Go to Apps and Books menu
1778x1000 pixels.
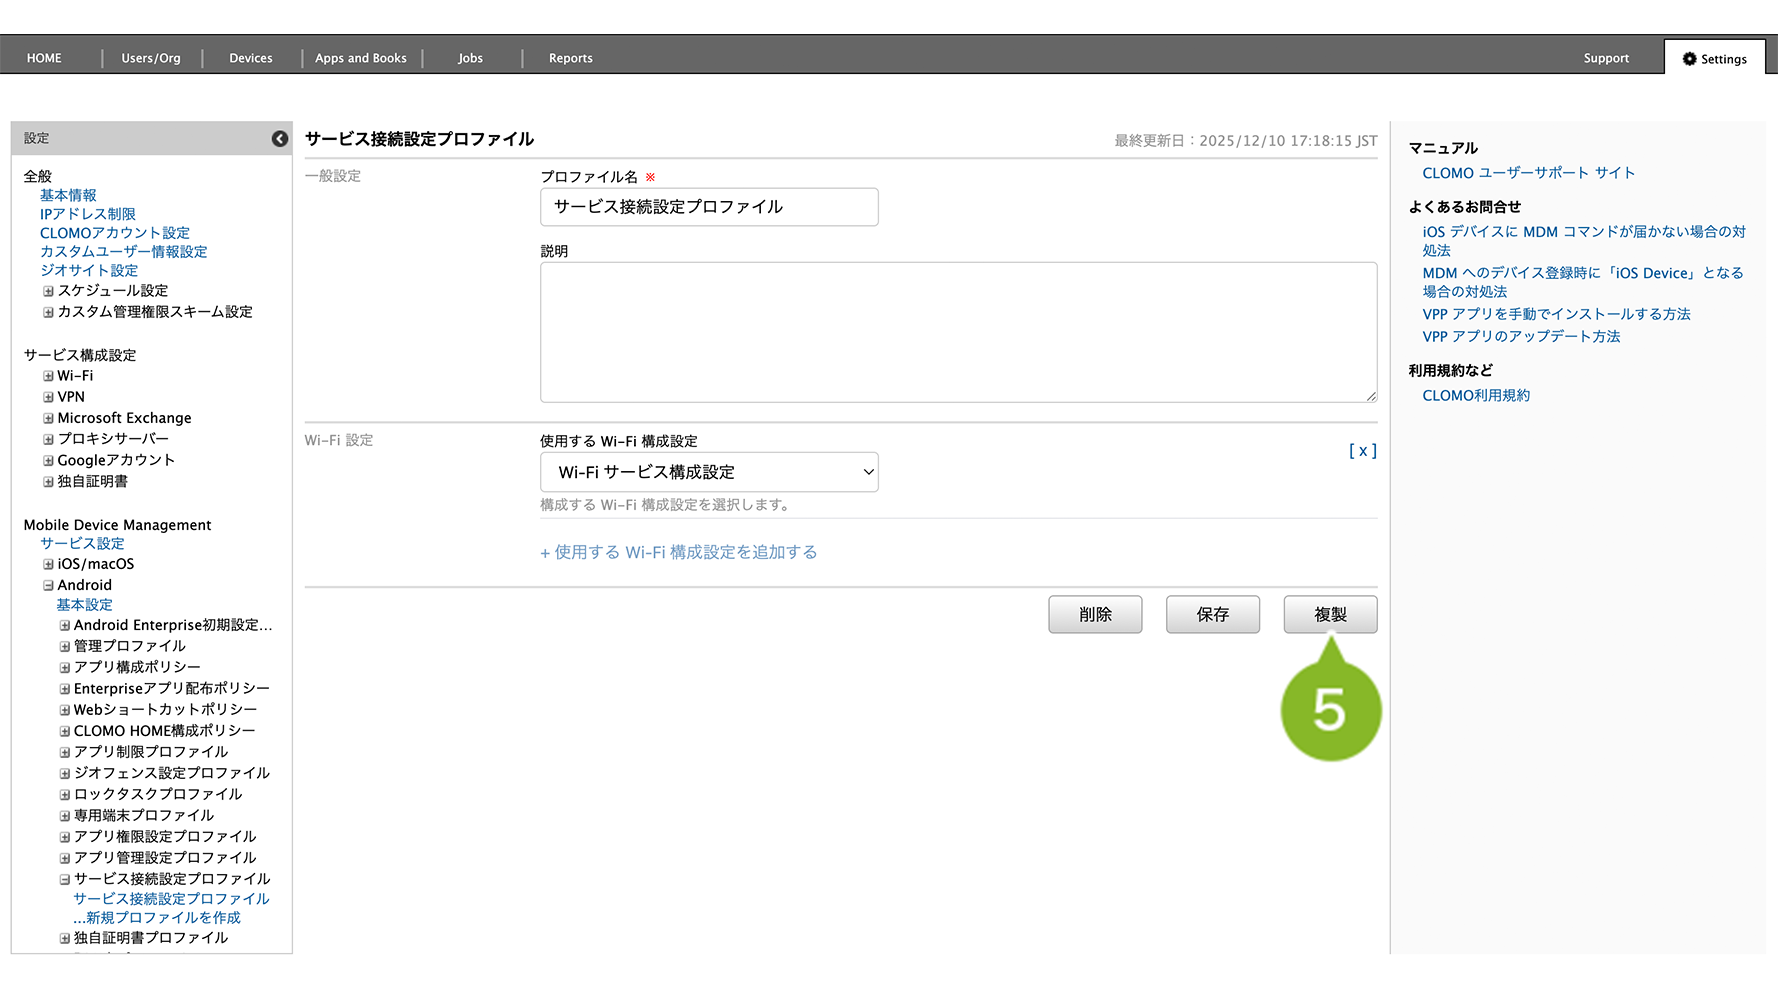[x=360, y=58]
